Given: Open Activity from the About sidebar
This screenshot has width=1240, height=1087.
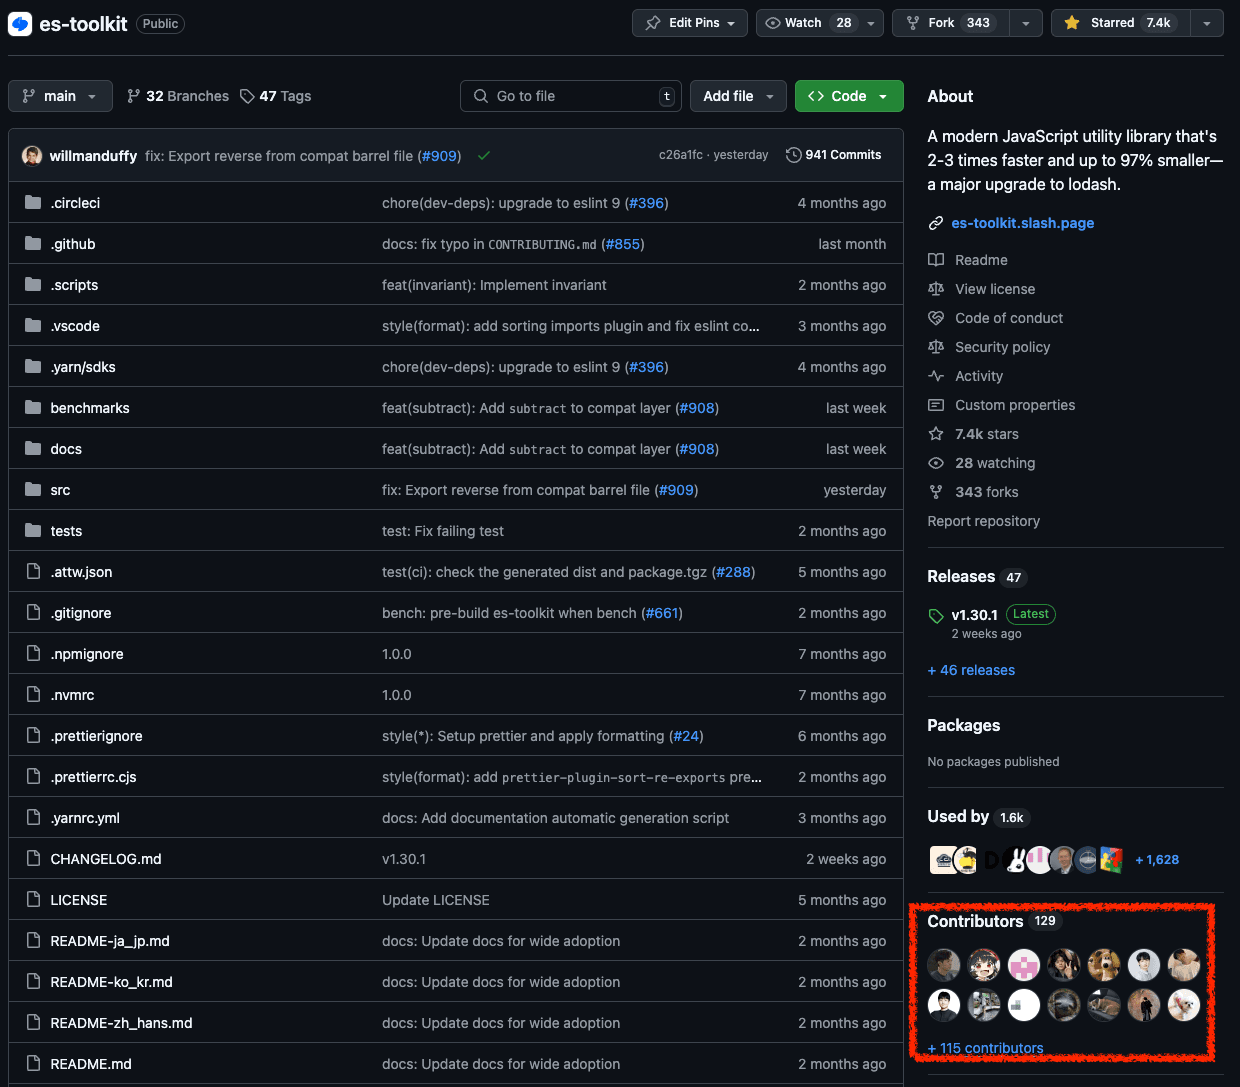Looking at the screenshot, I should pyautogui.click(x=978, y=376).
